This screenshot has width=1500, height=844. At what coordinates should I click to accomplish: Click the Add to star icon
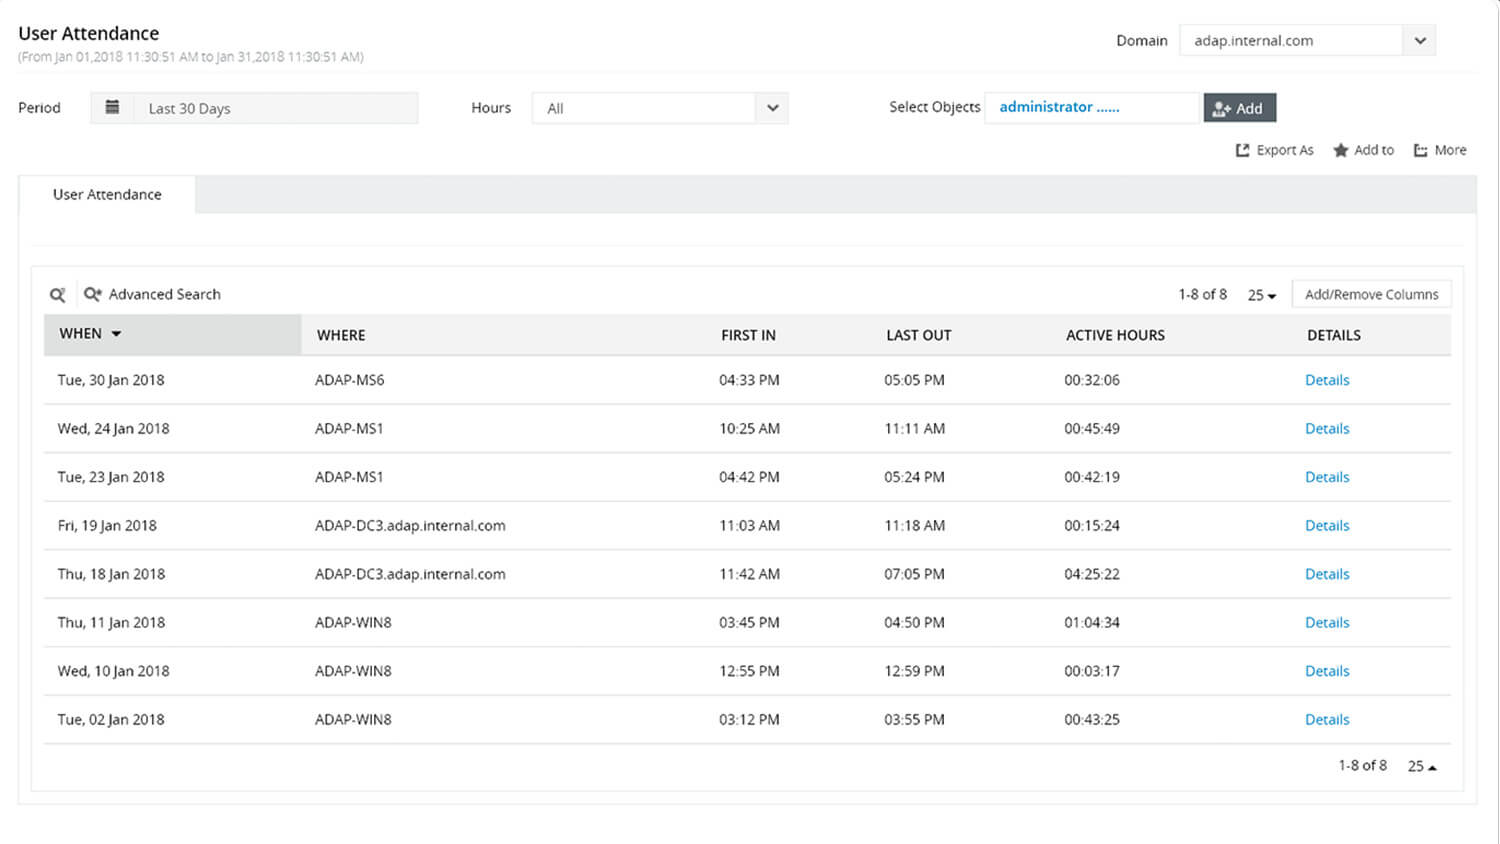[1341, 151]
